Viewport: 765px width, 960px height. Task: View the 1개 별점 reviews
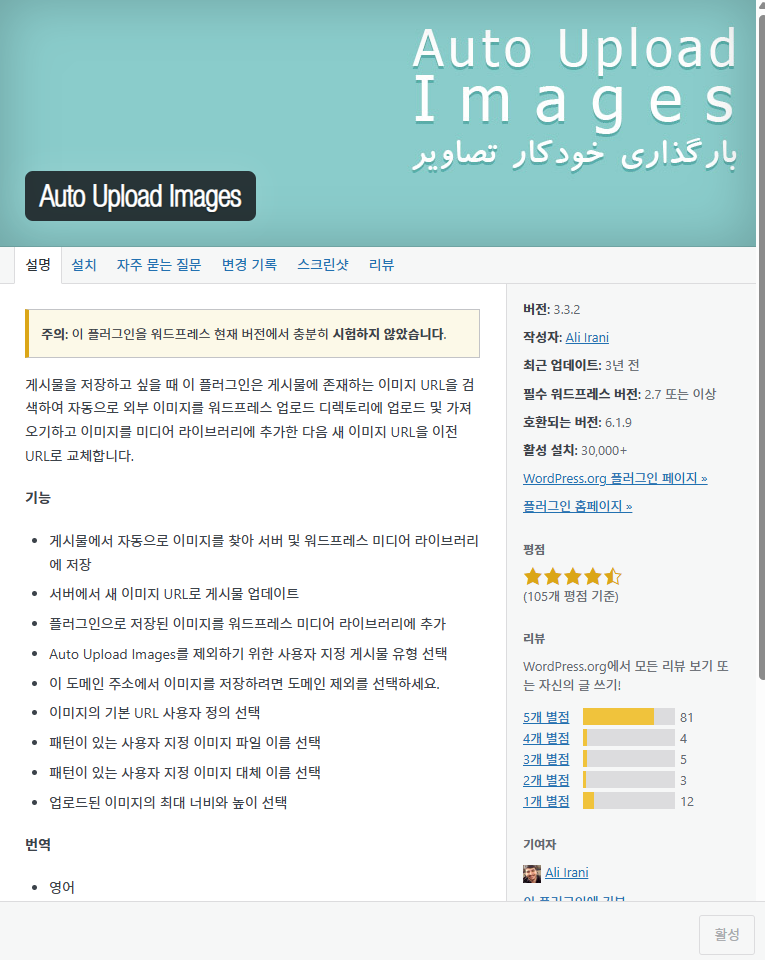click(546, 801)
